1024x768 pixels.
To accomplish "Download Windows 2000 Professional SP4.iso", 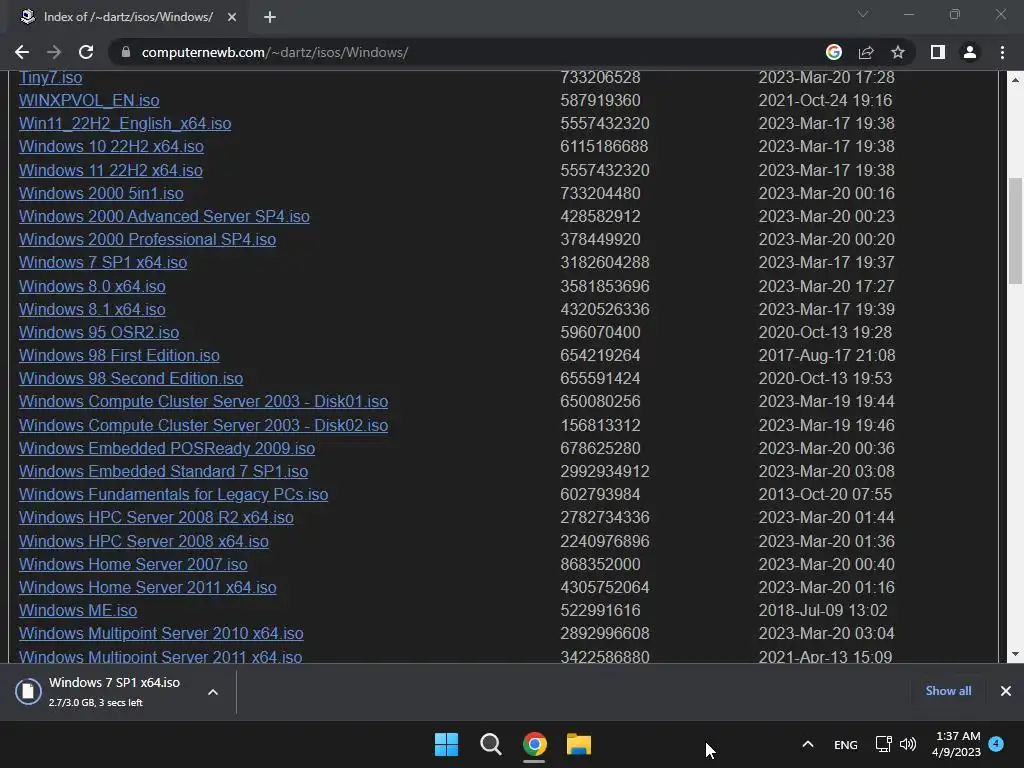I will pyautogui.click(x=148, y=239).
